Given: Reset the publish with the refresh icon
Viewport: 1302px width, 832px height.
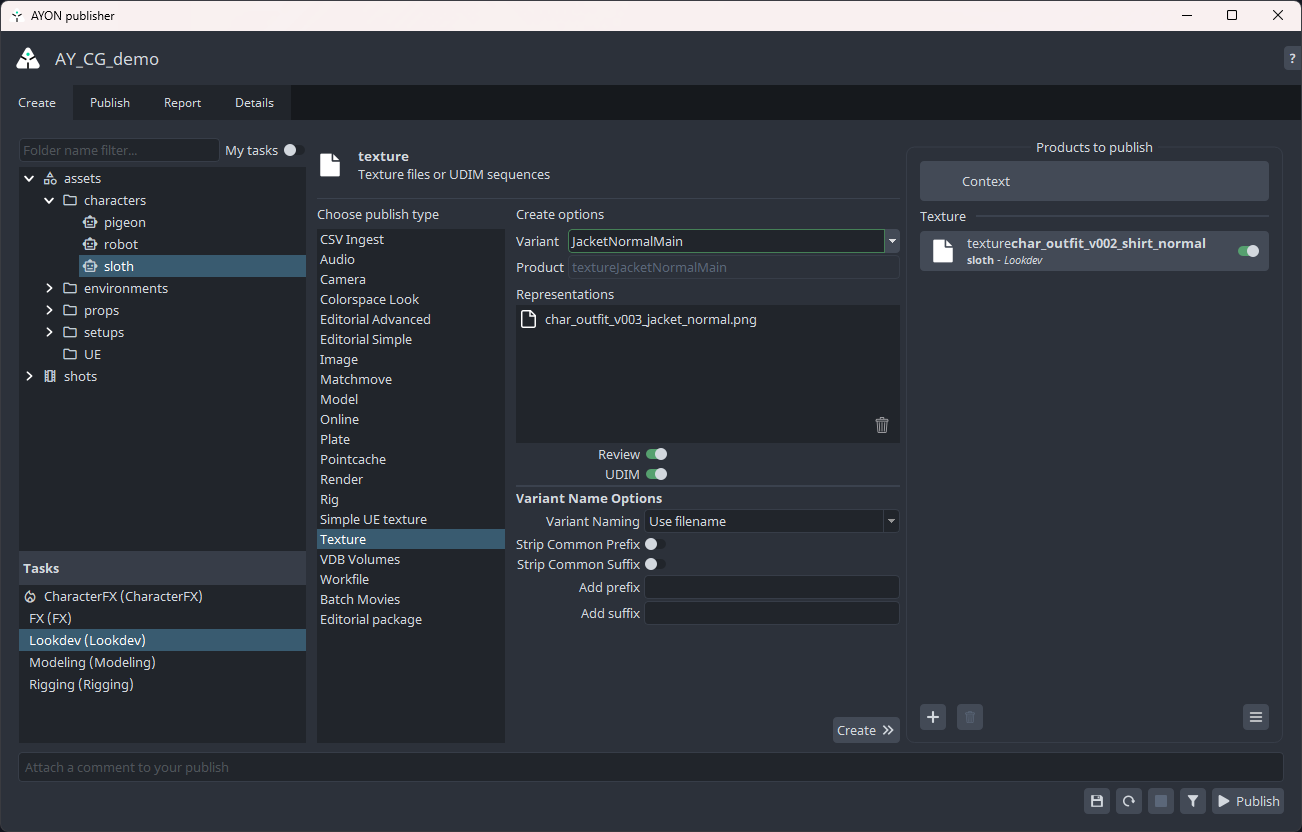Looking at the screenshot, I should [1129, 801].
